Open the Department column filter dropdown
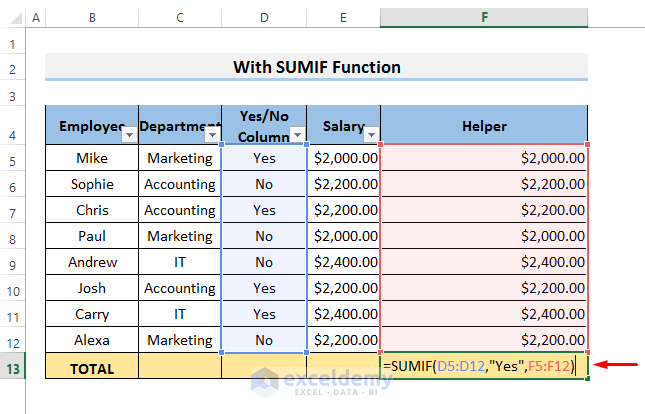The height and width of the screenshot is (414, 645). click(x=212, y=134)
